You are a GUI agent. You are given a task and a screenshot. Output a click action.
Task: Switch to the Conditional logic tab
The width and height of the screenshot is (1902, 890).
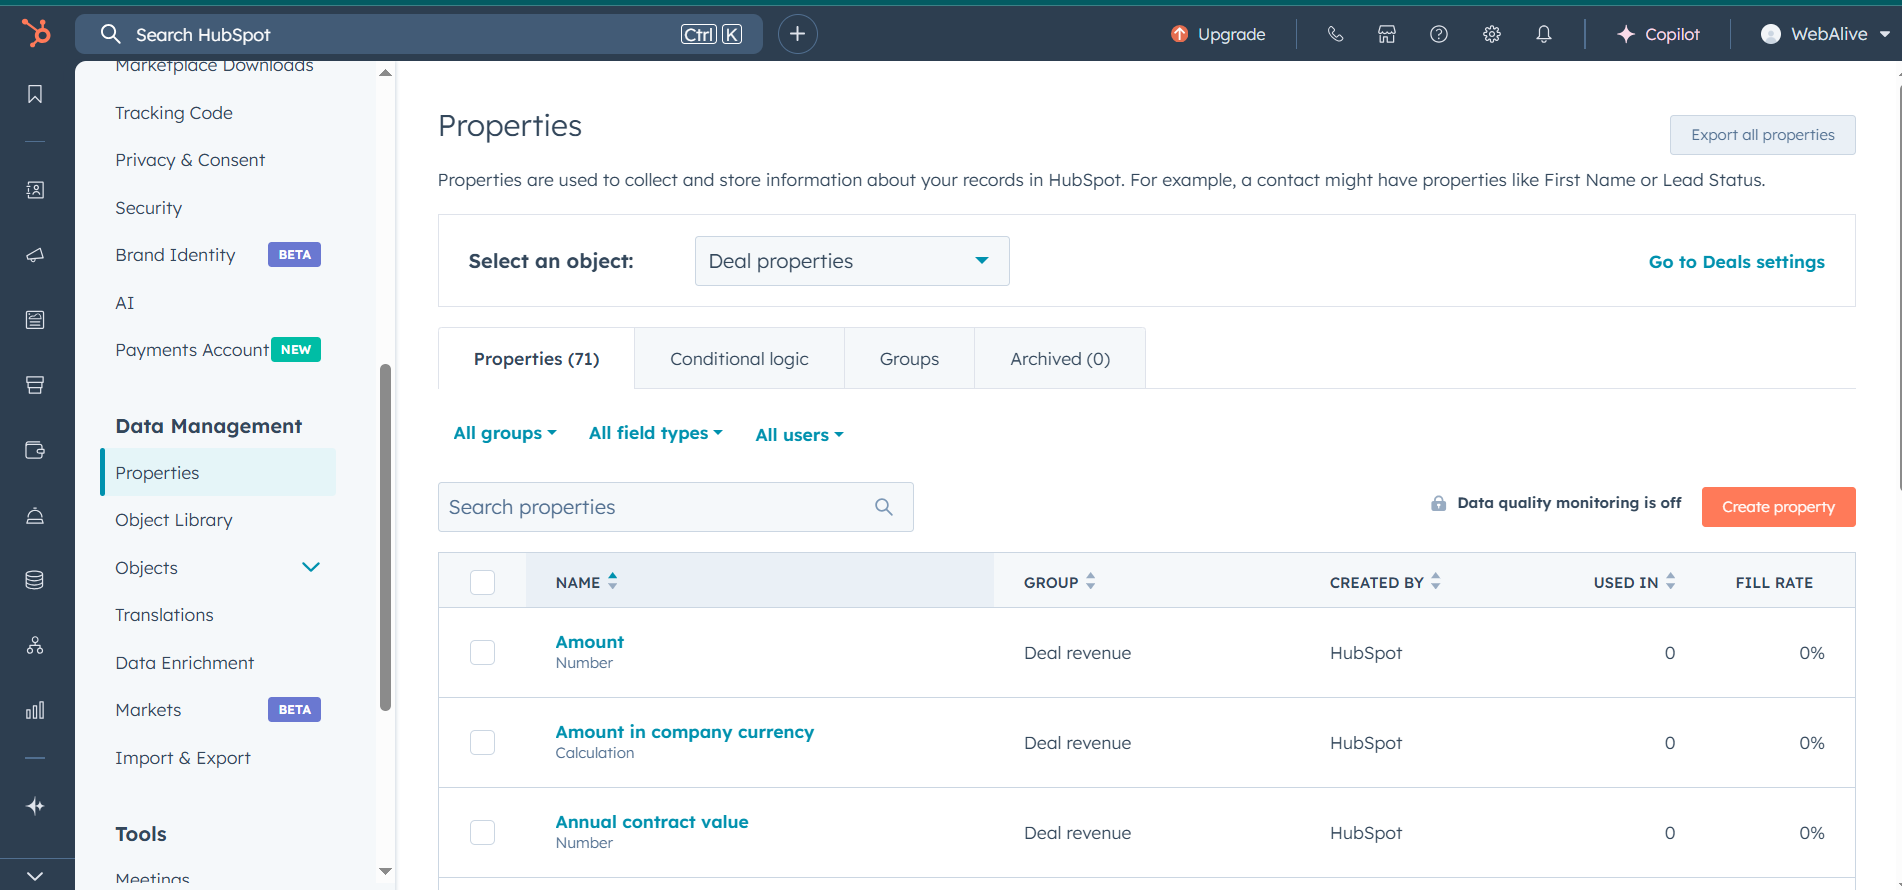[739, 359]
